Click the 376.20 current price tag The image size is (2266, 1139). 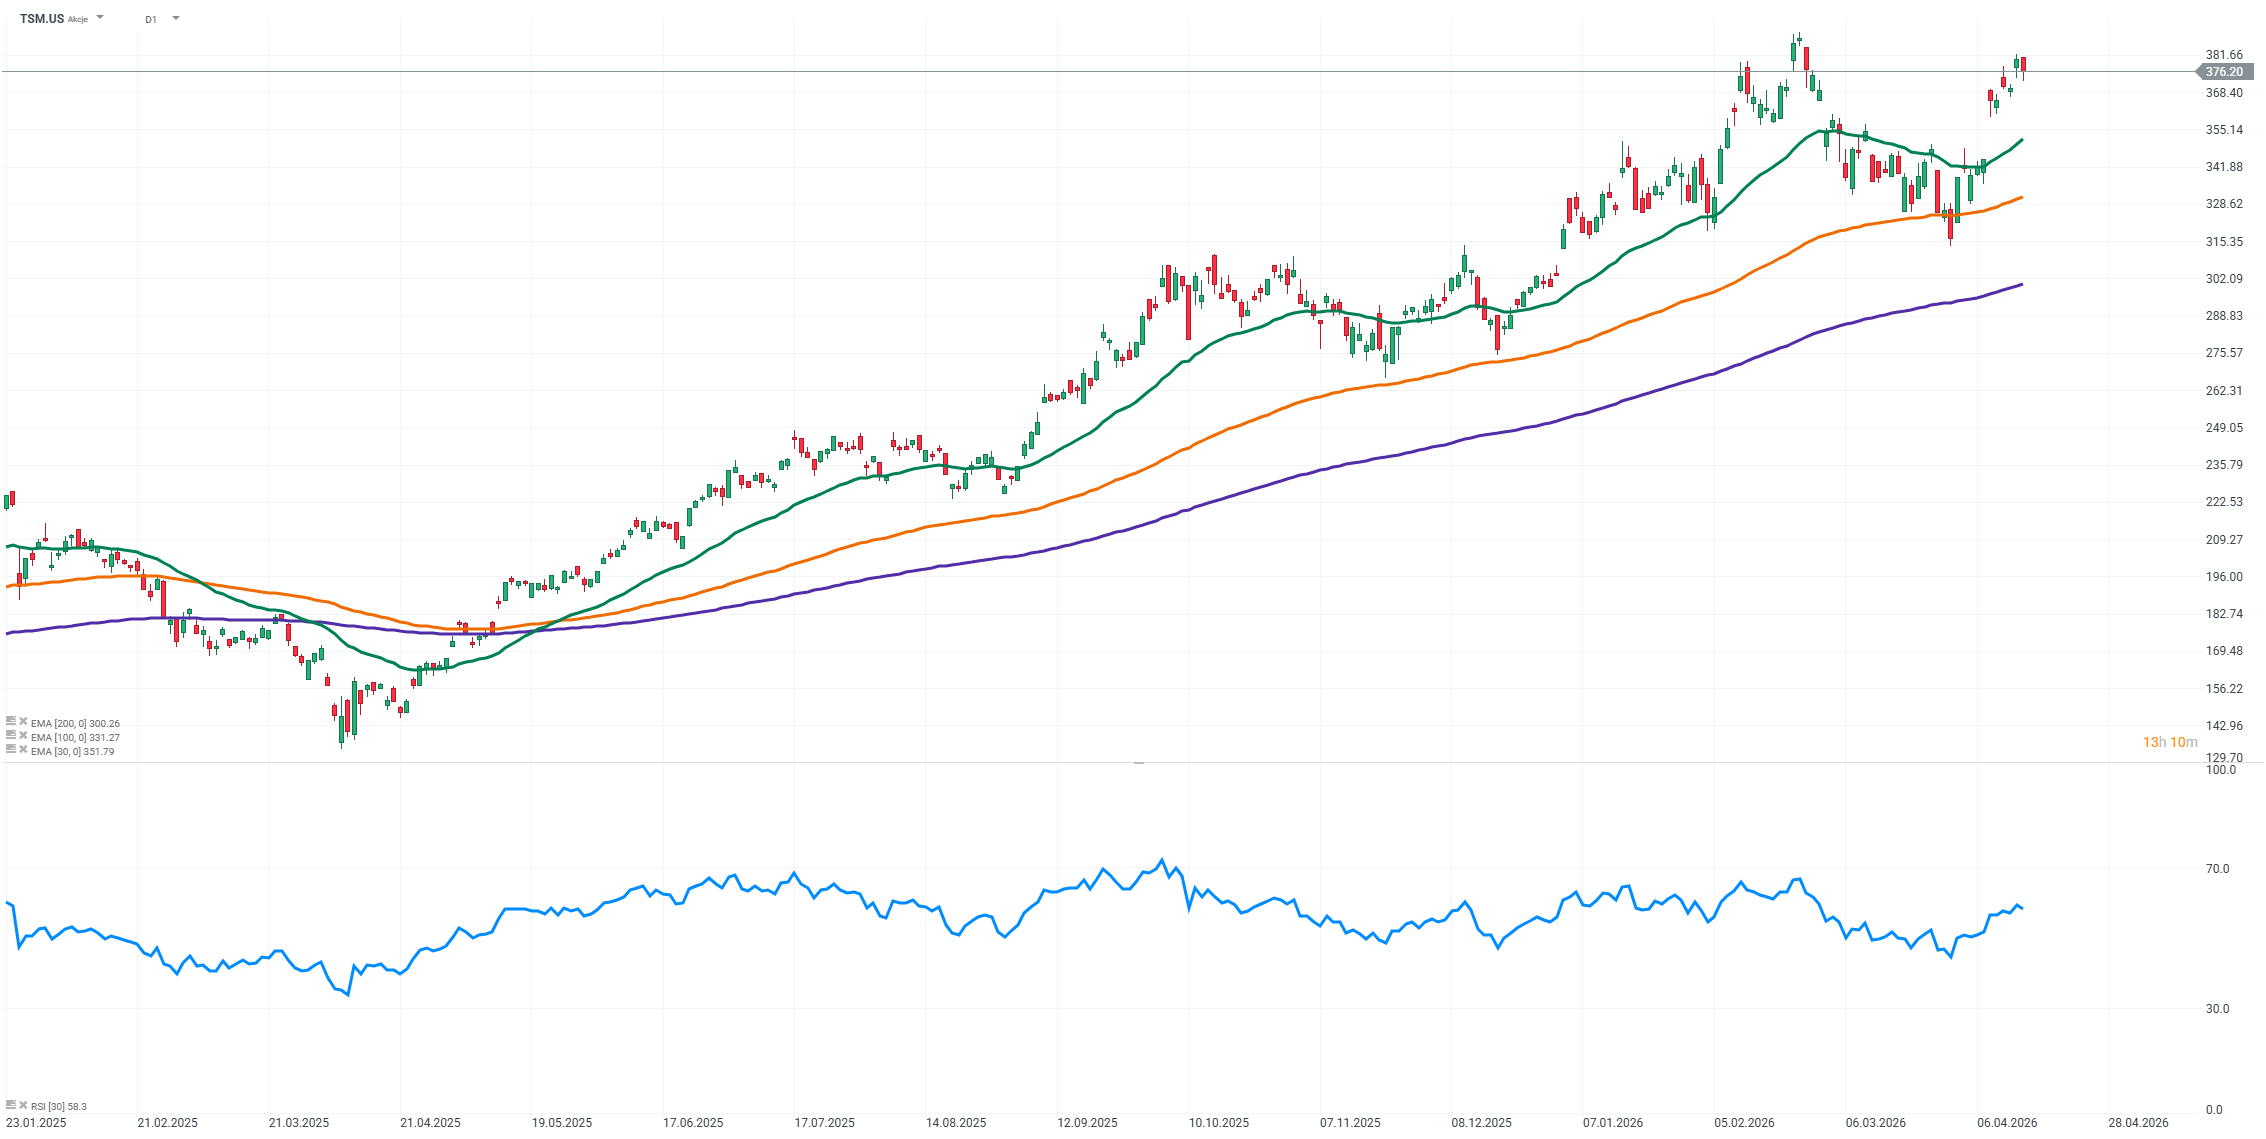pyautogui.click(x=2224, y=72)
